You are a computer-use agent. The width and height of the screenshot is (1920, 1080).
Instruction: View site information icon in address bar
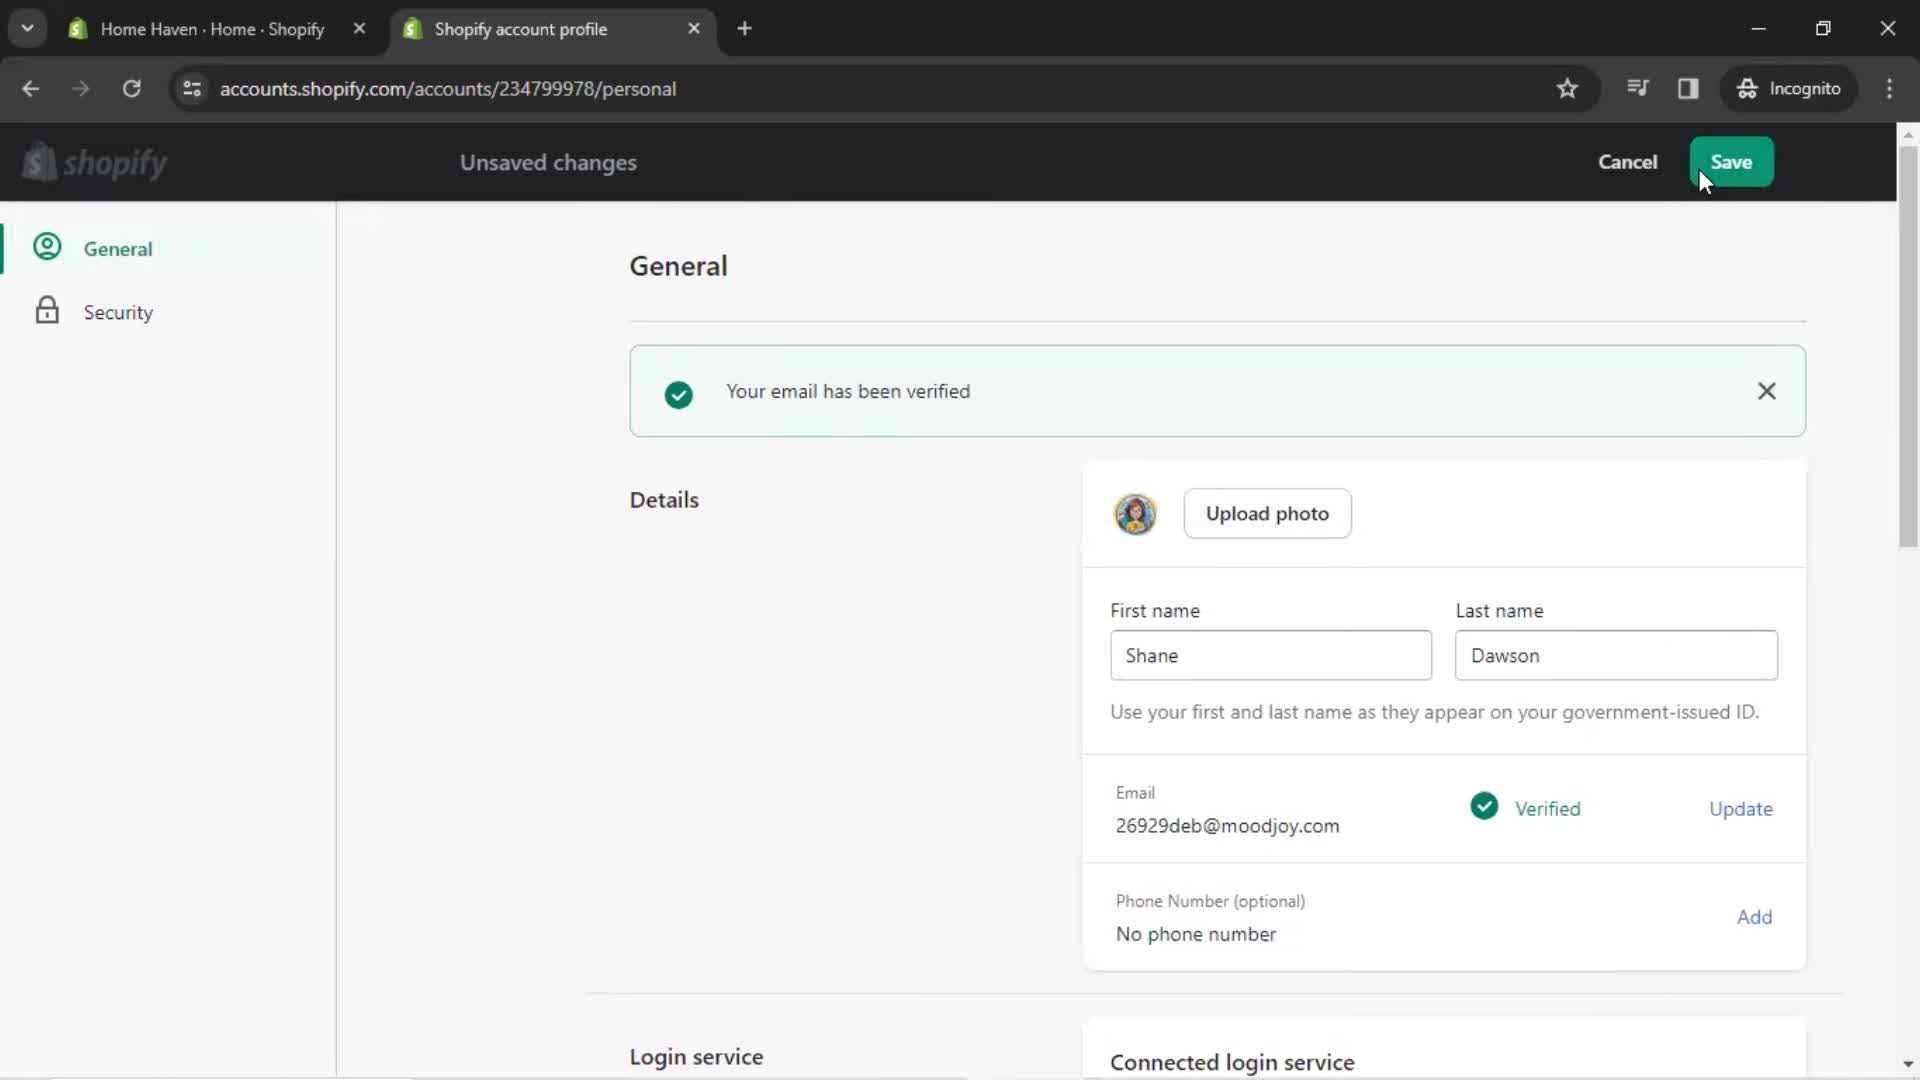coord(192,89)
